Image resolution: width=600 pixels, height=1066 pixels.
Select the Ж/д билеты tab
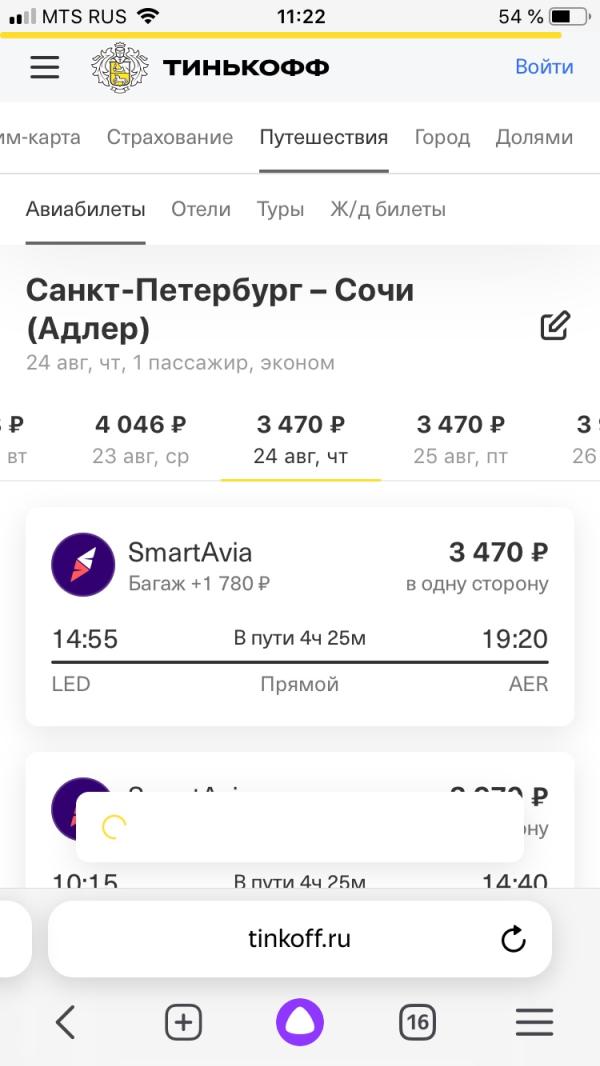(x=388, y=209)
